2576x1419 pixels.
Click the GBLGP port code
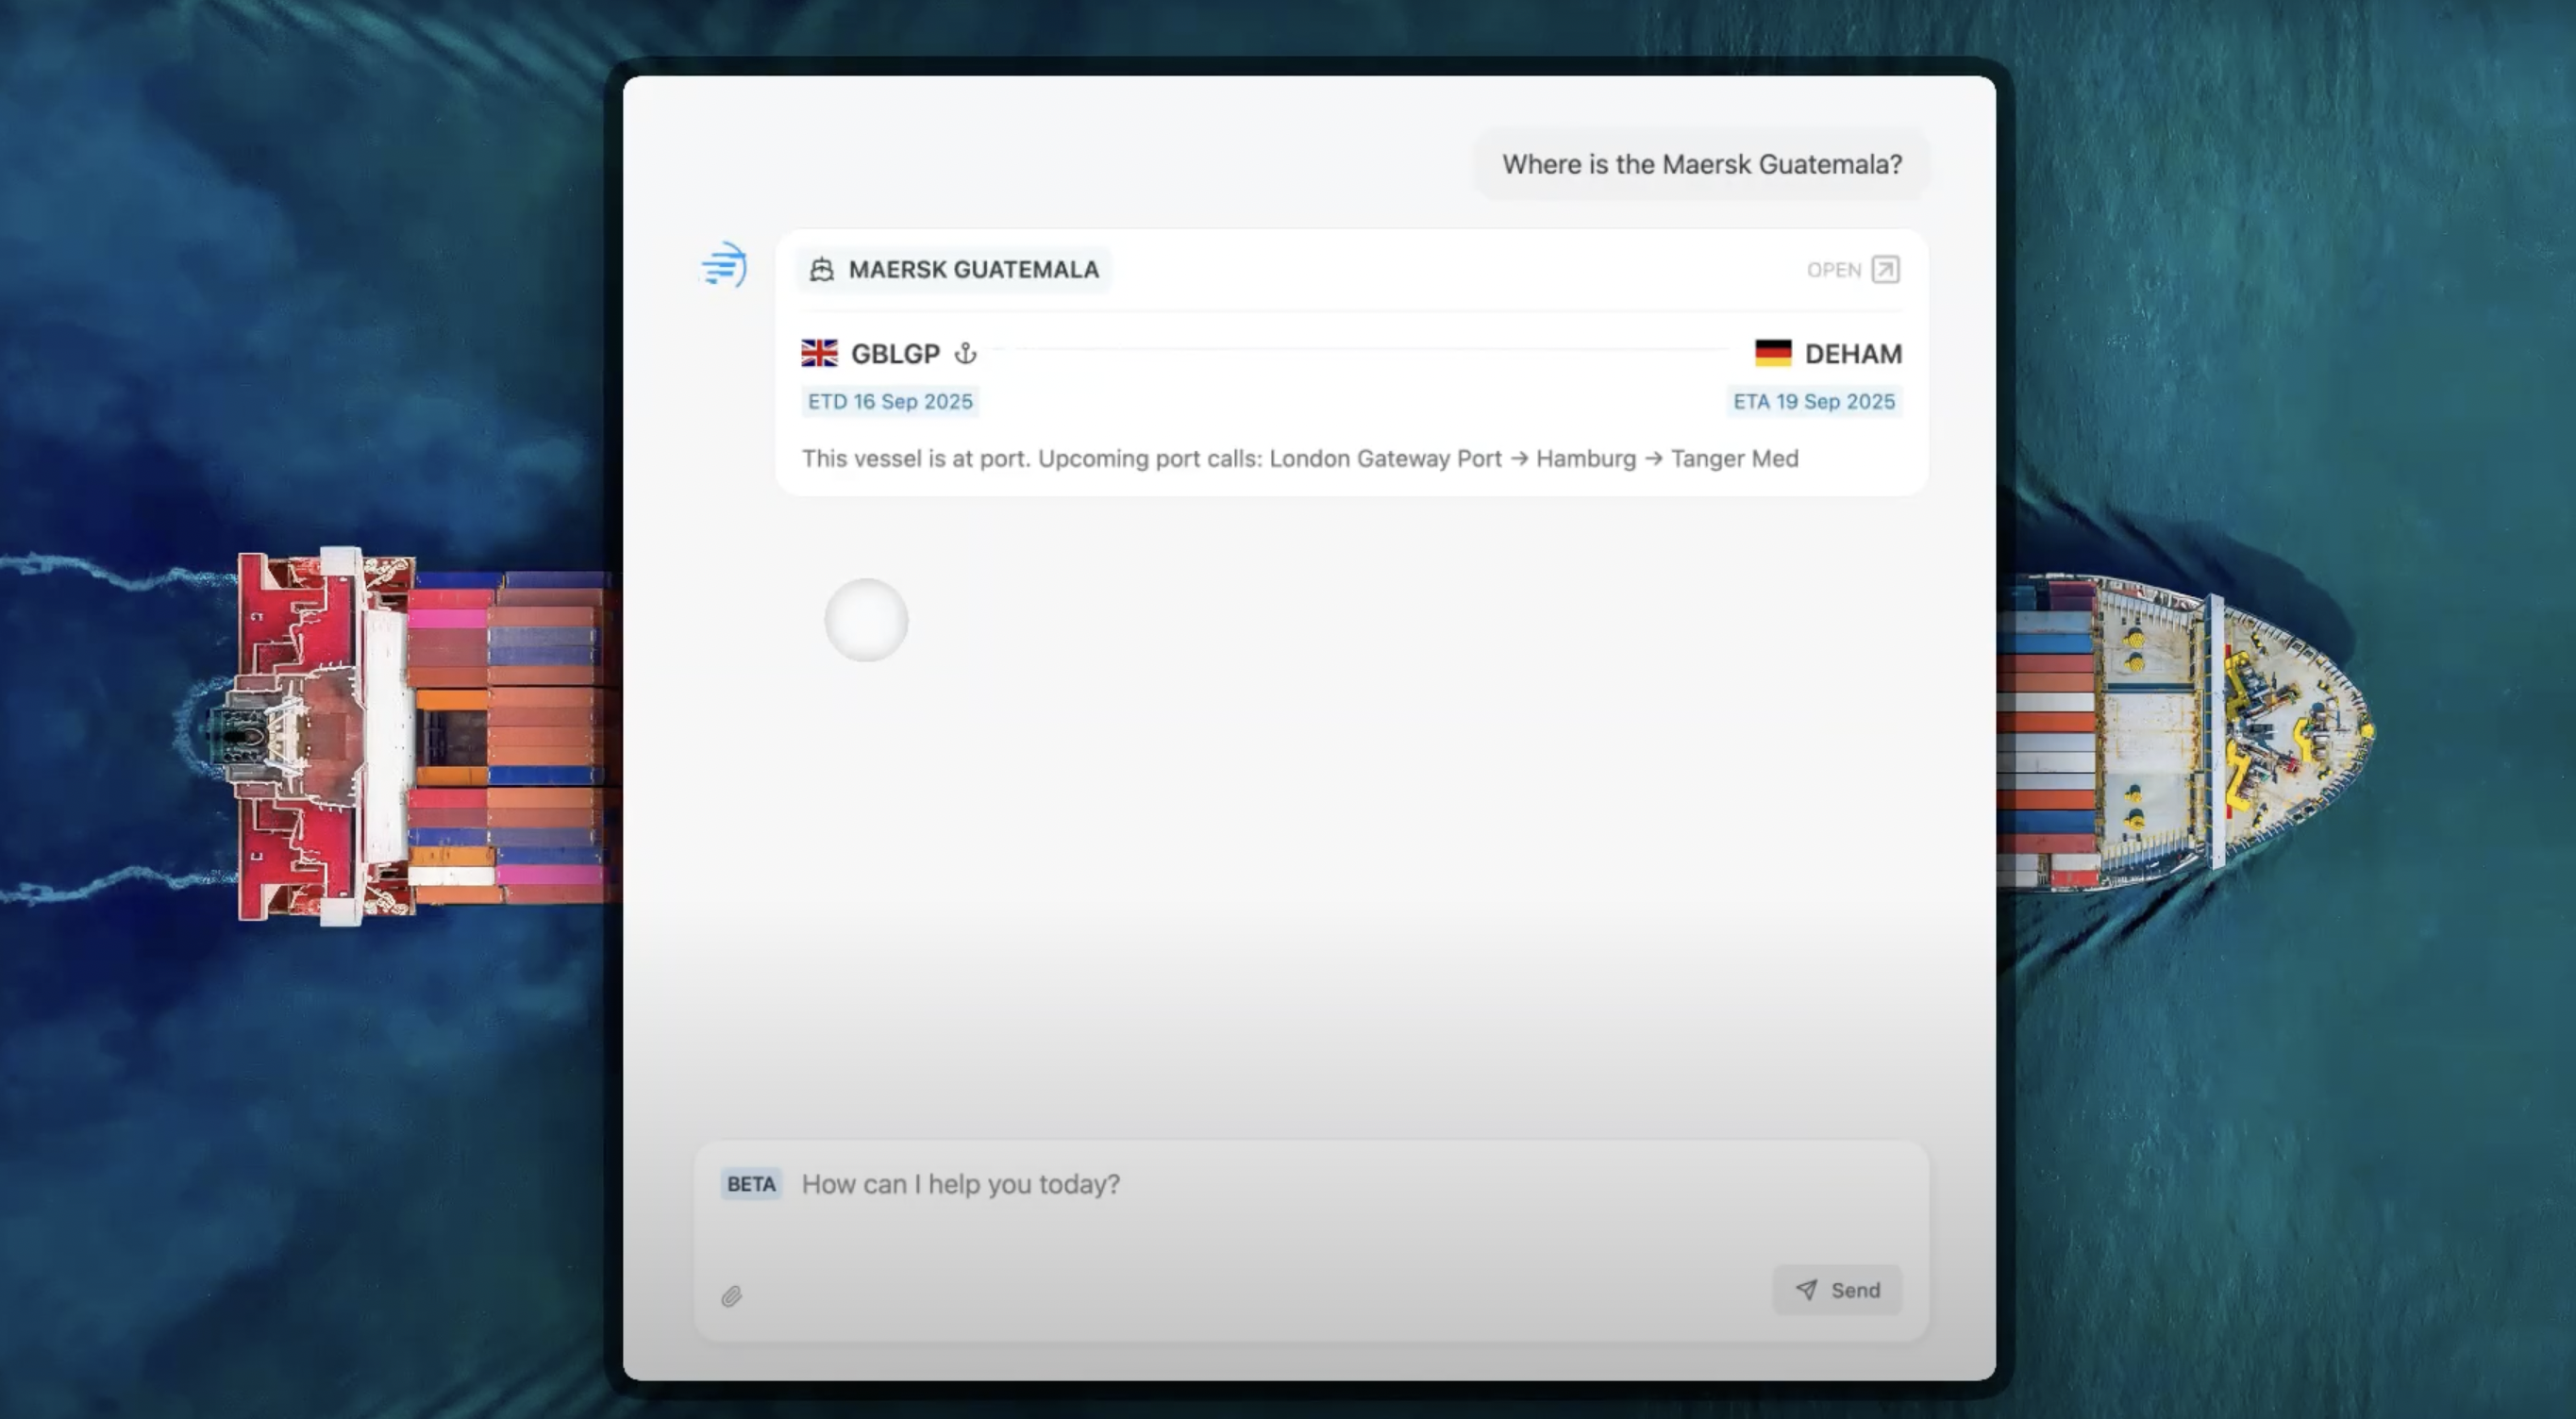(895, 353)
